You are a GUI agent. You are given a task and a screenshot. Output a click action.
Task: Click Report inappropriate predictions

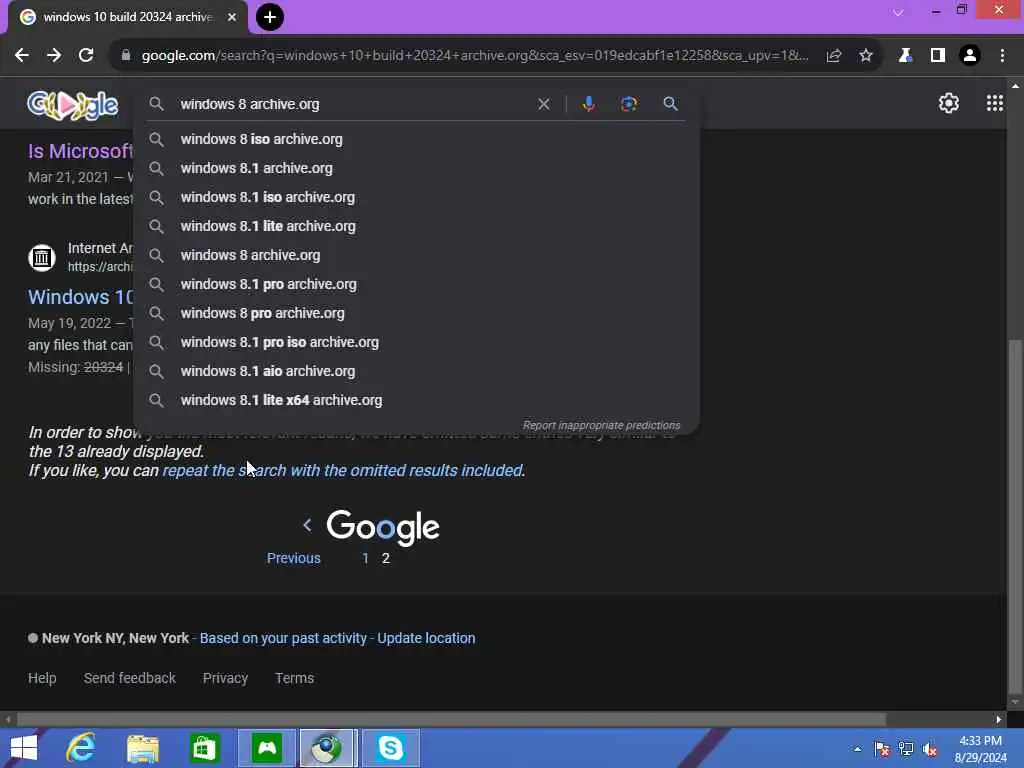click(601, 425)
